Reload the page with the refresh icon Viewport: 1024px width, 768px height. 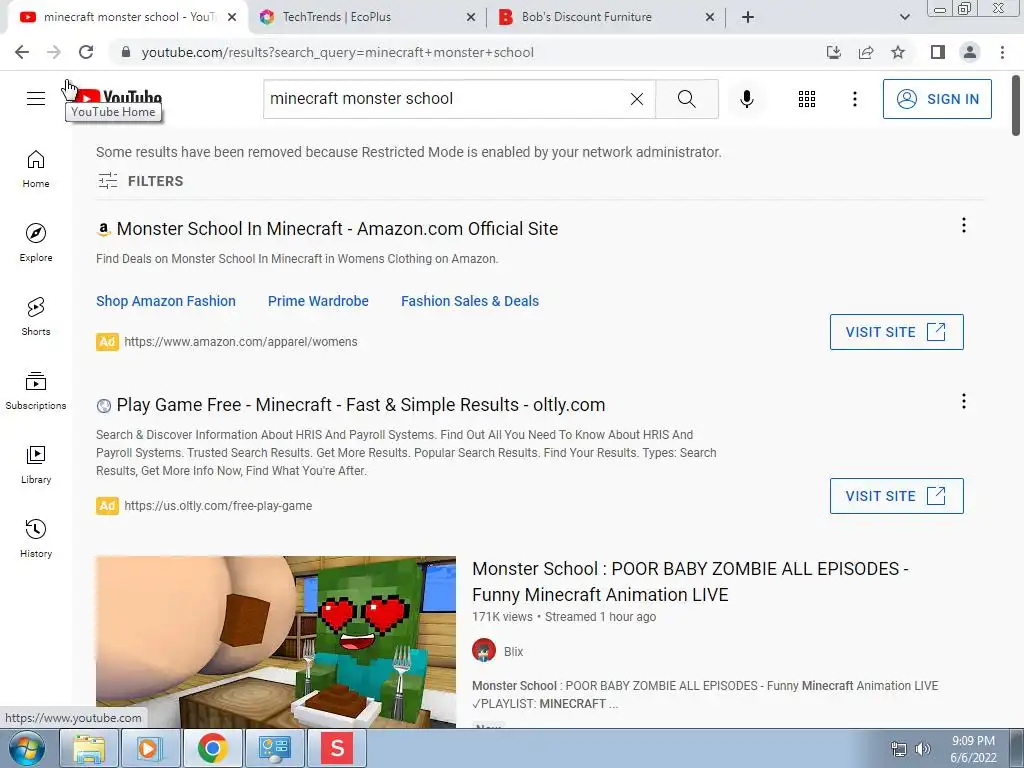86,52
